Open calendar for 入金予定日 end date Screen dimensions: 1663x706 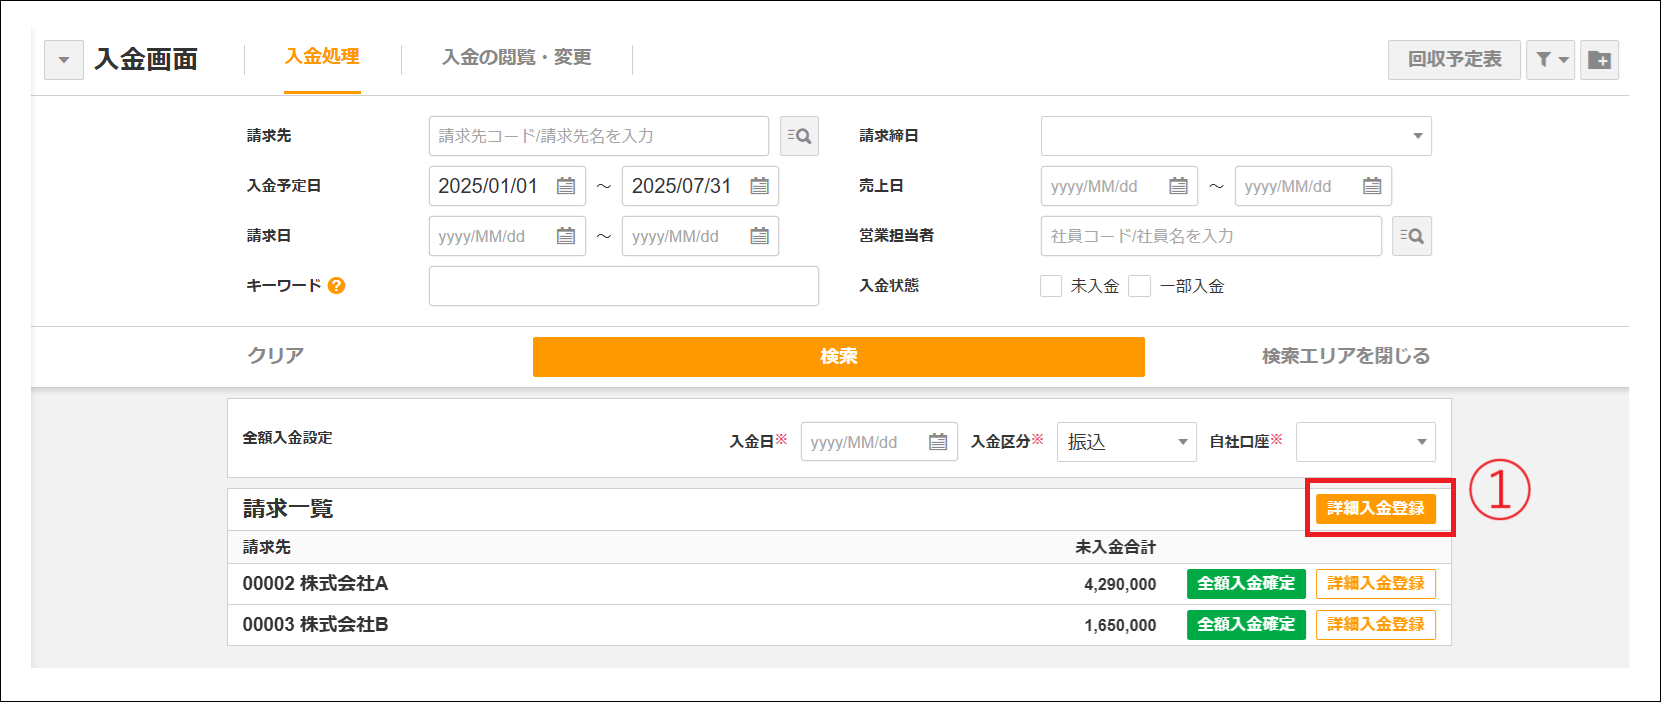point(760,186)
